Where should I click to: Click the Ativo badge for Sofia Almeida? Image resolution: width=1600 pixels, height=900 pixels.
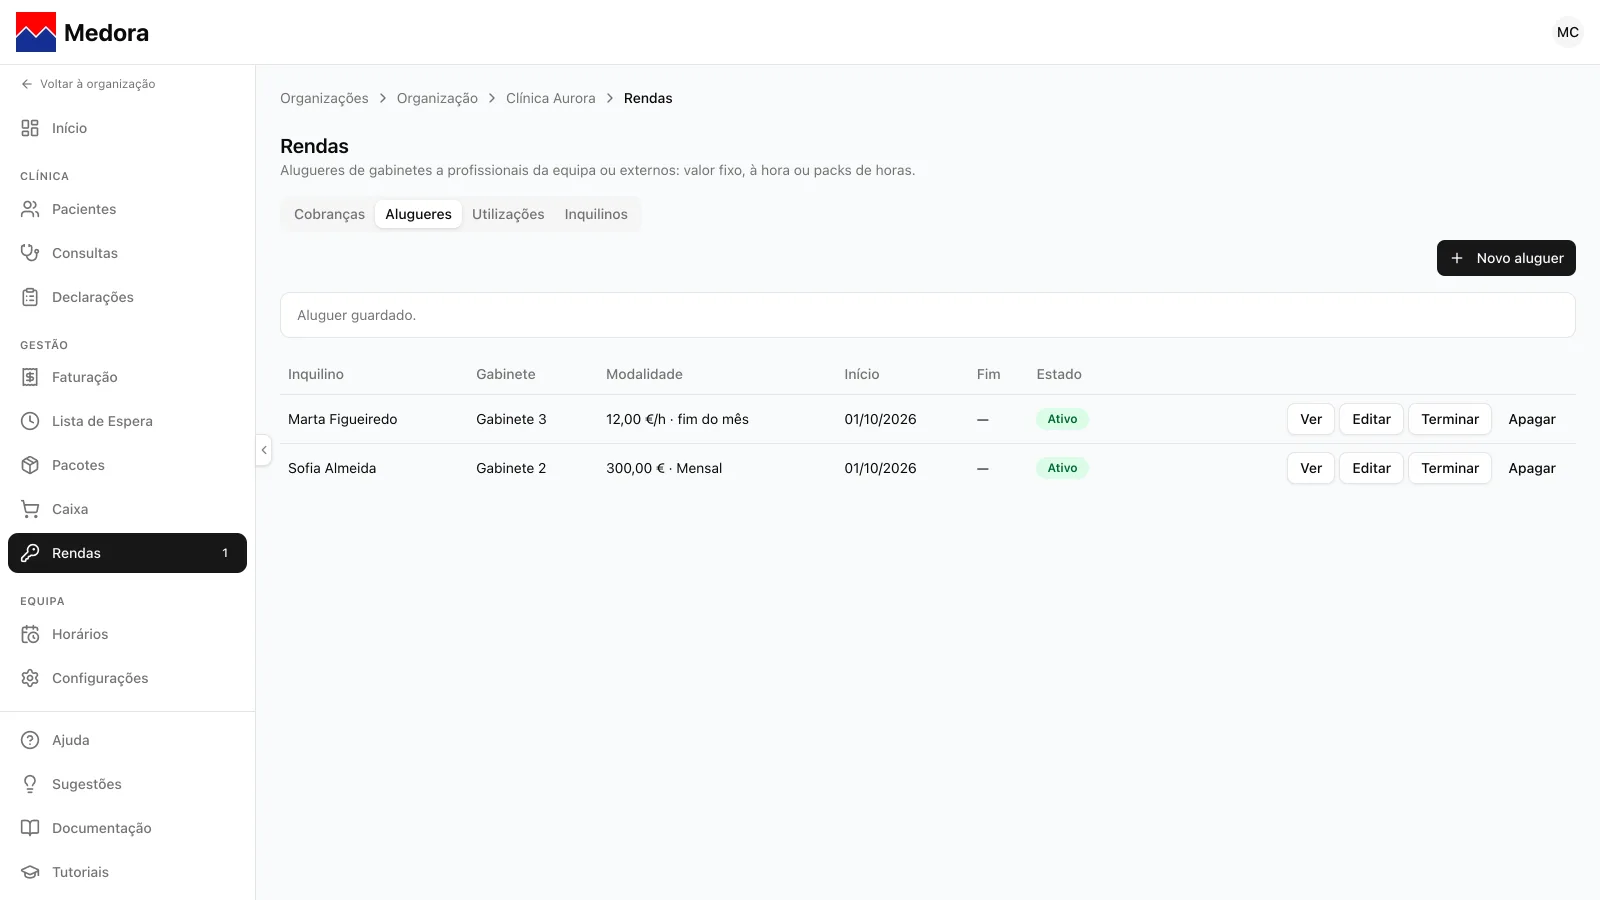[1062, 468]
